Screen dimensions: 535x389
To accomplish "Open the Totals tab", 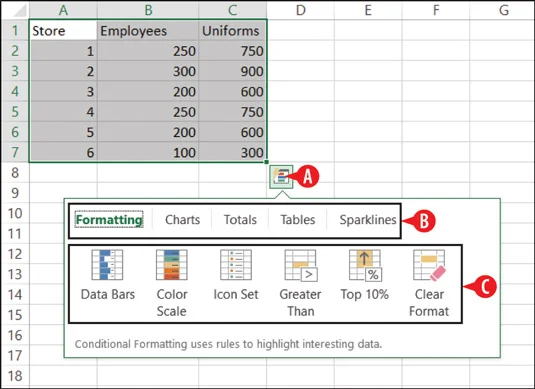I will (x=240, y=220).
